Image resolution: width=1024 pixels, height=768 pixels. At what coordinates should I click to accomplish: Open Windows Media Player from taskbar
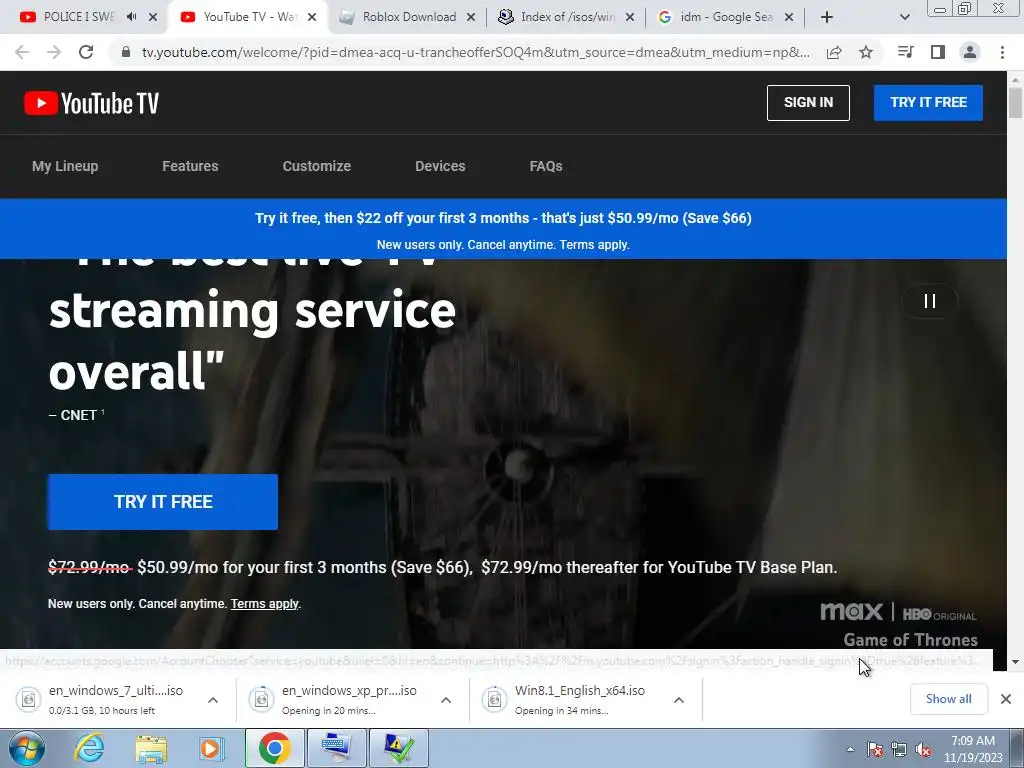(211, 748)
